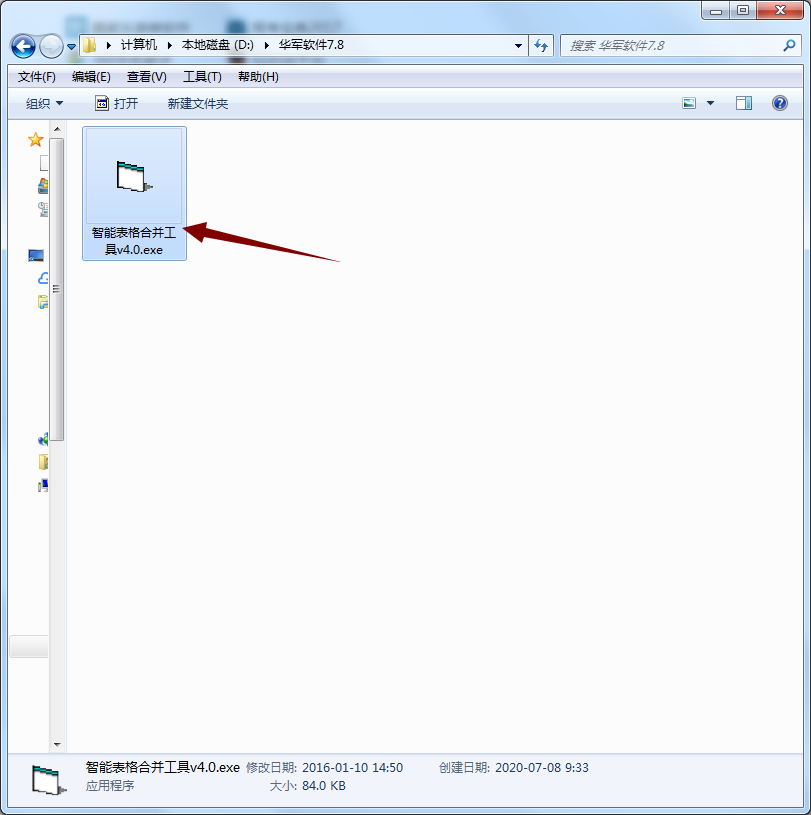Click the up arrow of the sidebar scrollbar
The image size is (811, 815).
tap(57, 129)
